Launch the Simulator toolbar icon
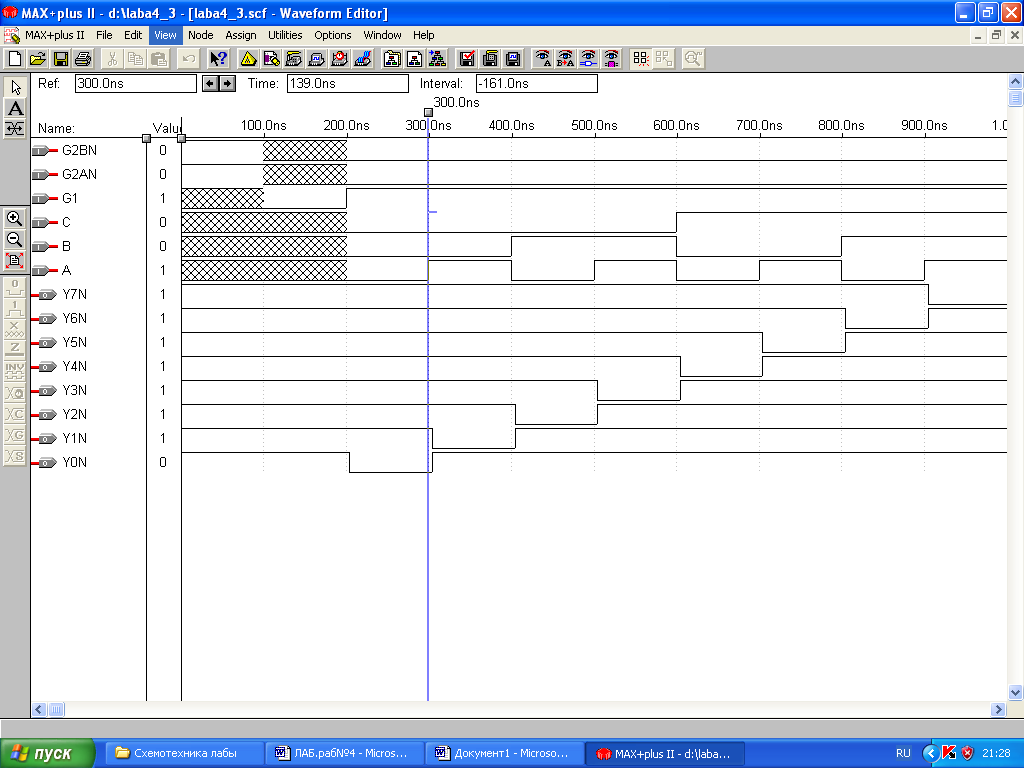 point(317,59)
